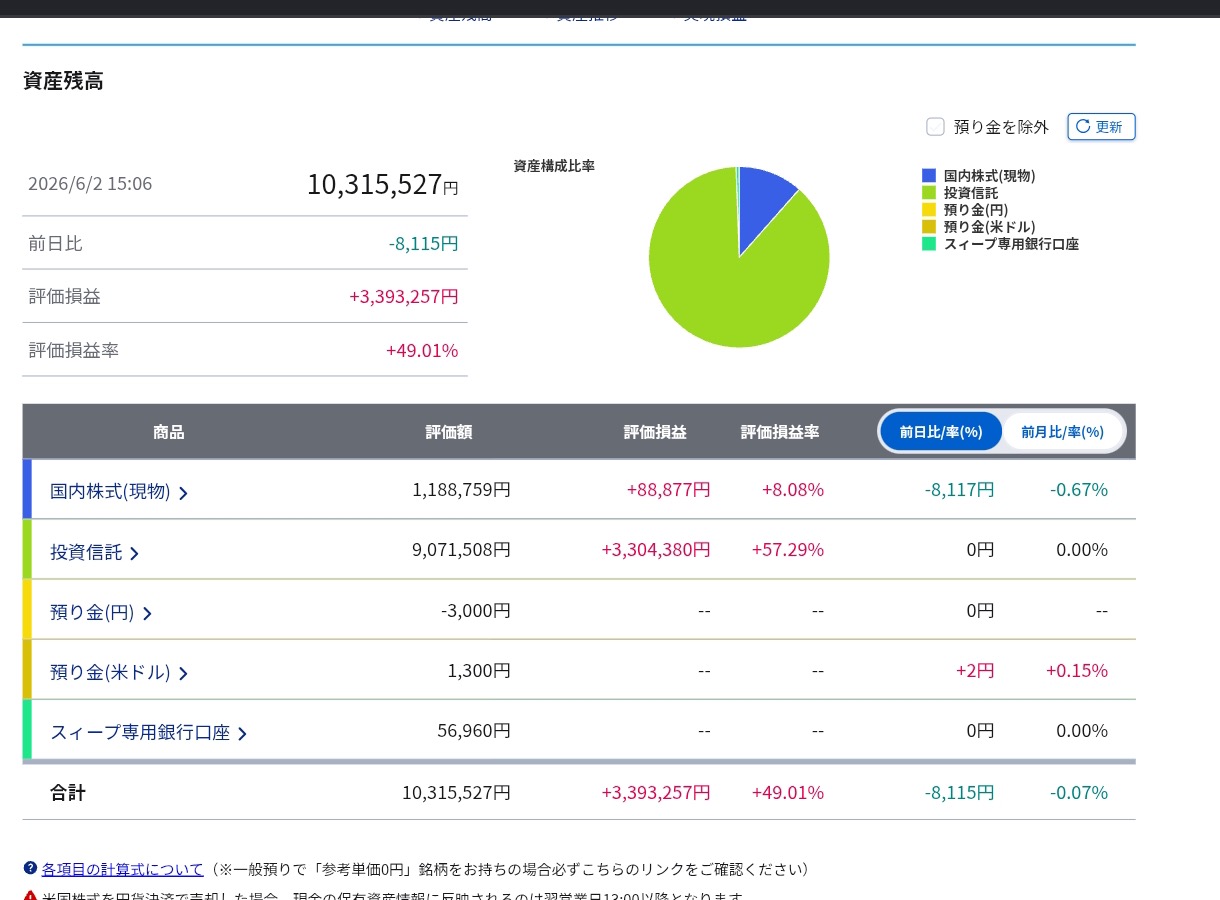Click the date 2026/6/2 15:06

click(x=90, y=184)
